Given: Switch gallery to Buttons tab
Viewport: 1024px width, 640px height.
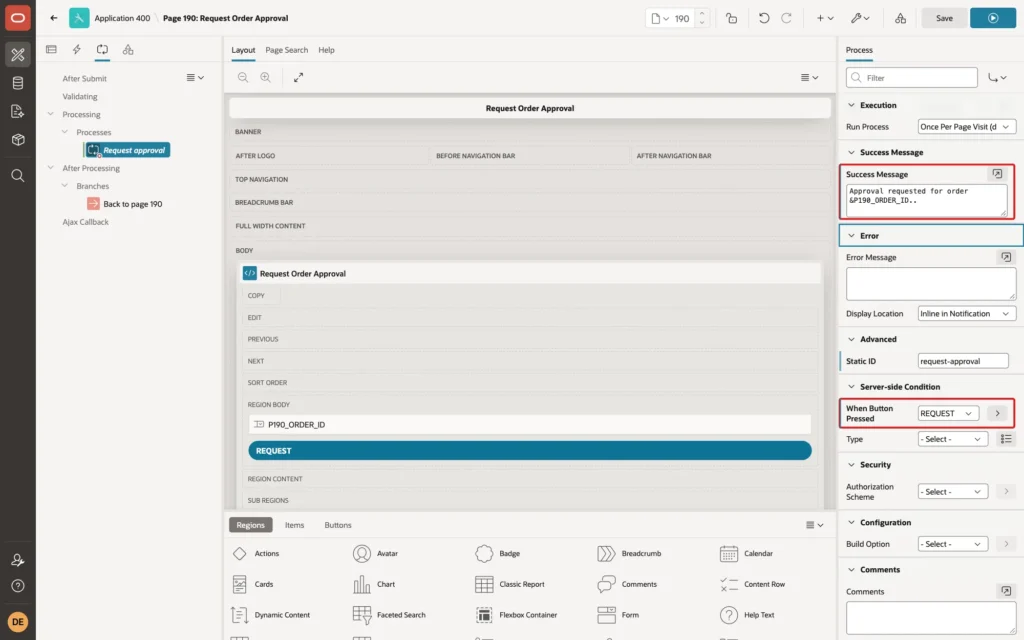Looking at the screenshot, I should click(x=338, y=525).
